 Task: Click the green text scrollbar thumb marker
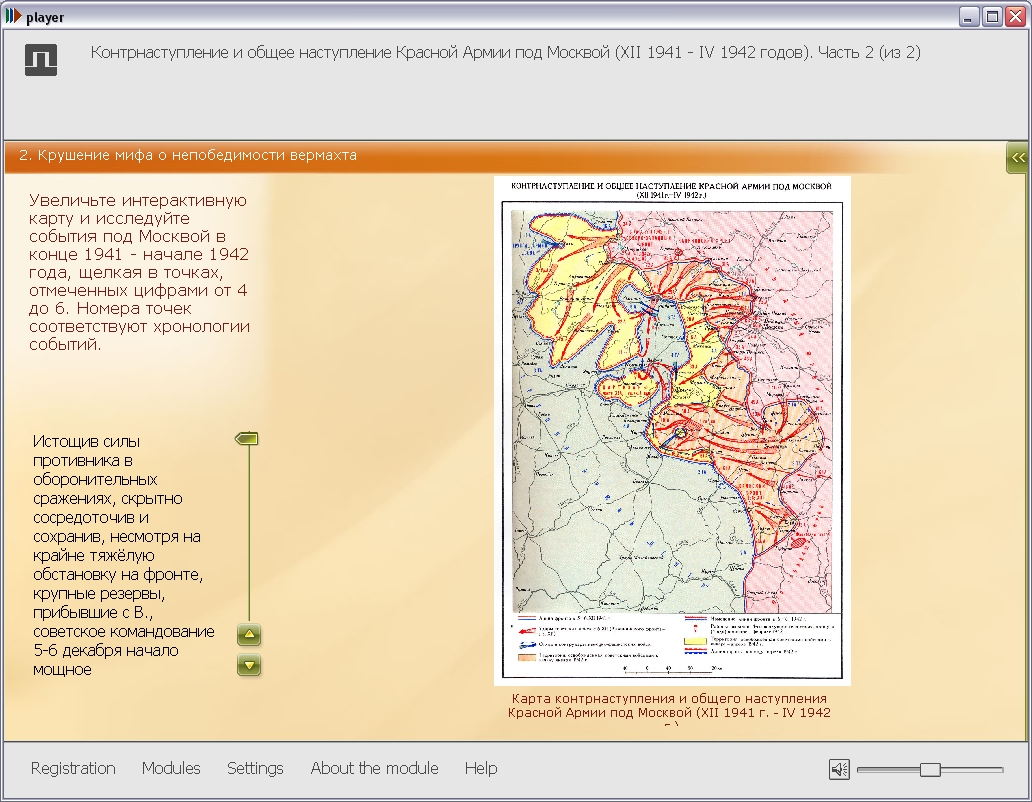click(247, 439)
